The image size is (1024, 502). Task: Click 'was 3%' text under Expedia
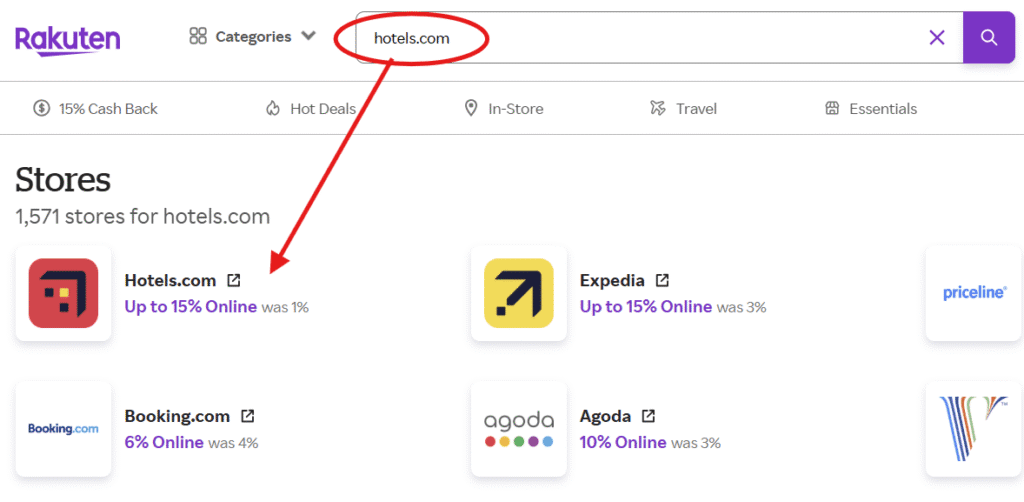coord(741,307)
